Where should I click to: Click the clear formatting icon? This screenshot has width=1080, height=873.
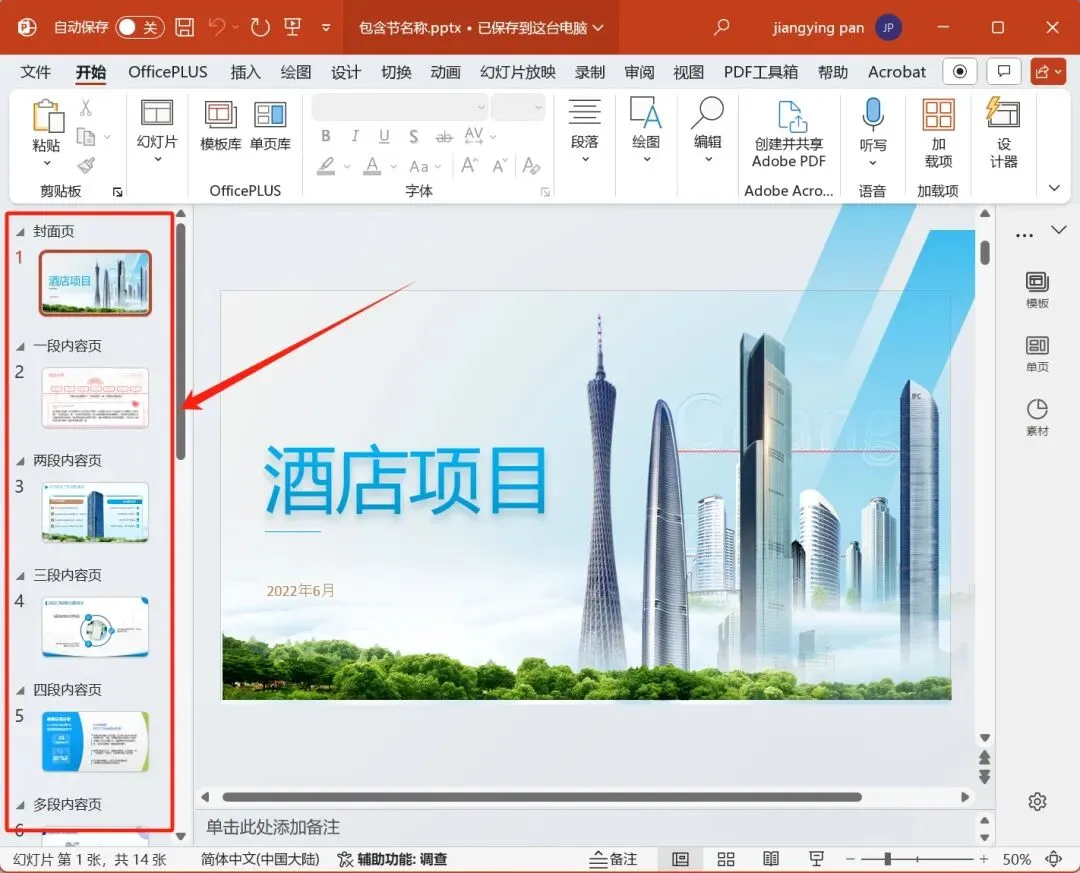(531, 165)
